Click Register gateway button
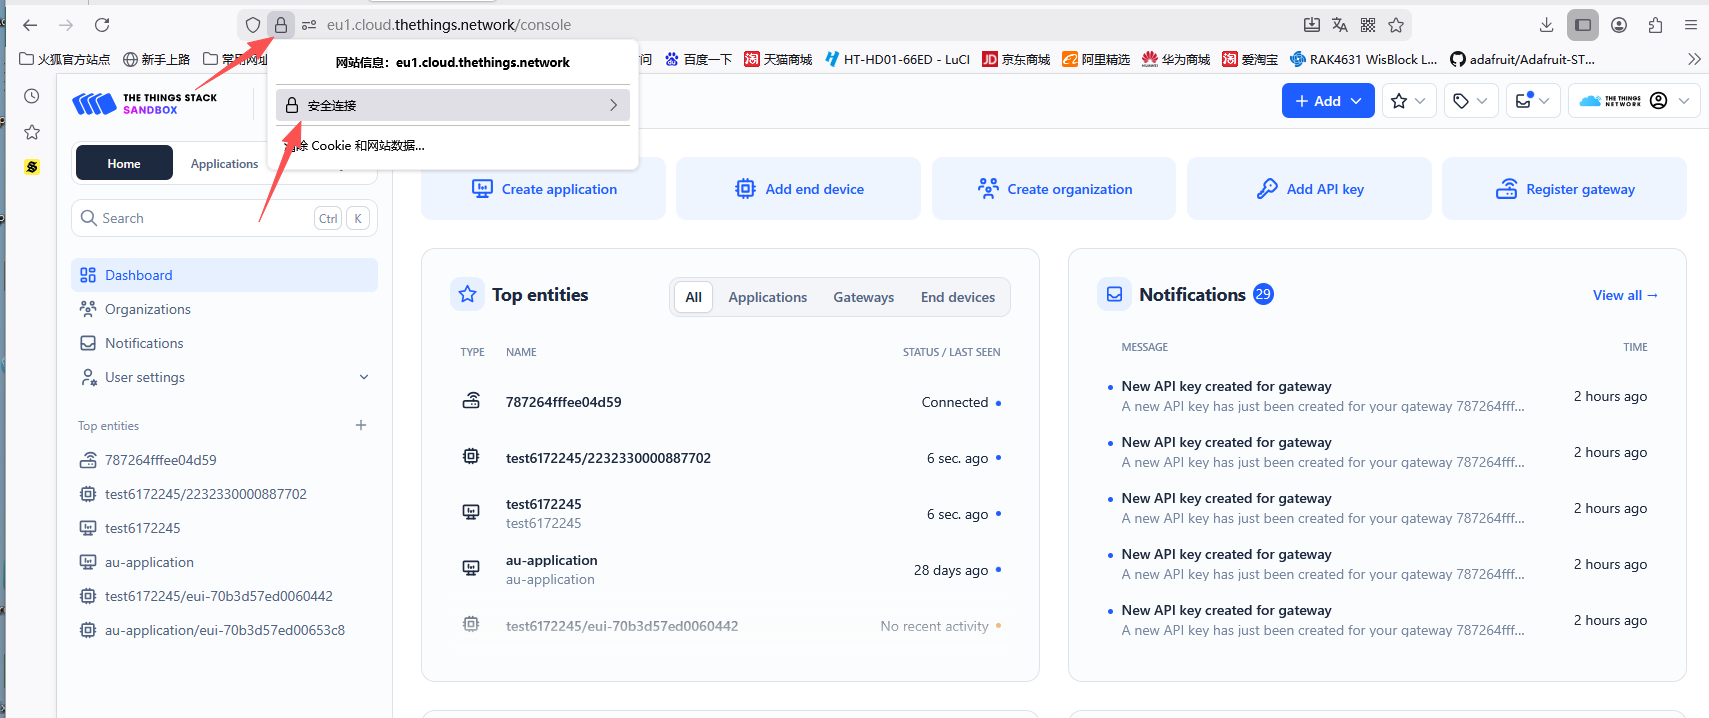Viewport: 1709px width, 718px height. tap(1564, 189)
